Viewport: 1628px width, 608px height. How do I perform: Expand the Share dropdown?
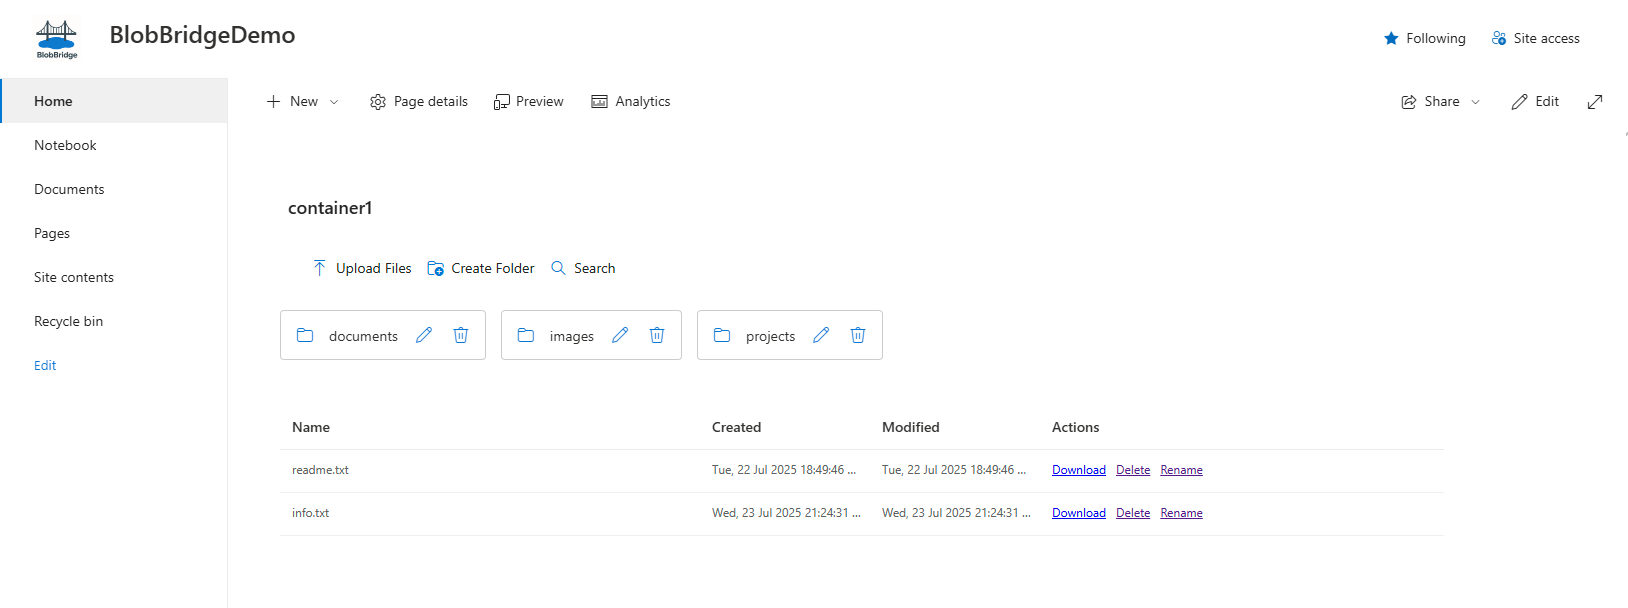click(1441, 102)
